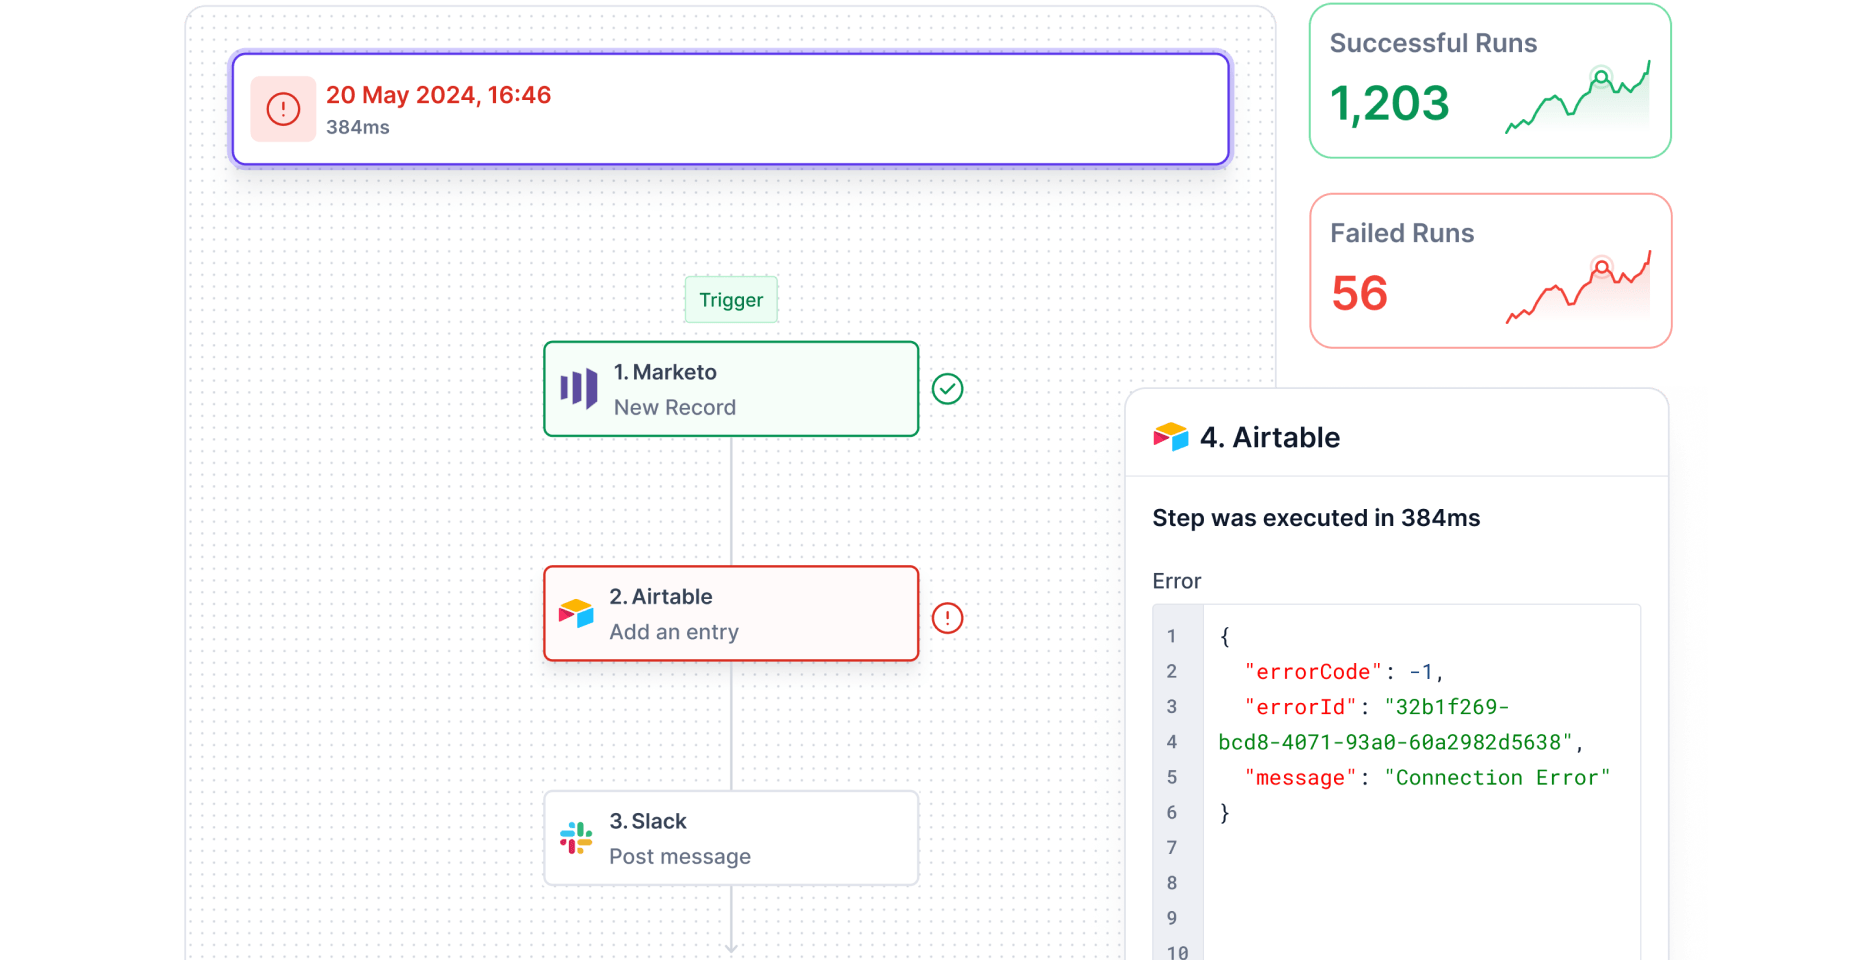Click the closing brace on line 6
Image resolution: width=1860 pixels, height=960 pixels.
pyautogui.click(x=1224, y=813)
